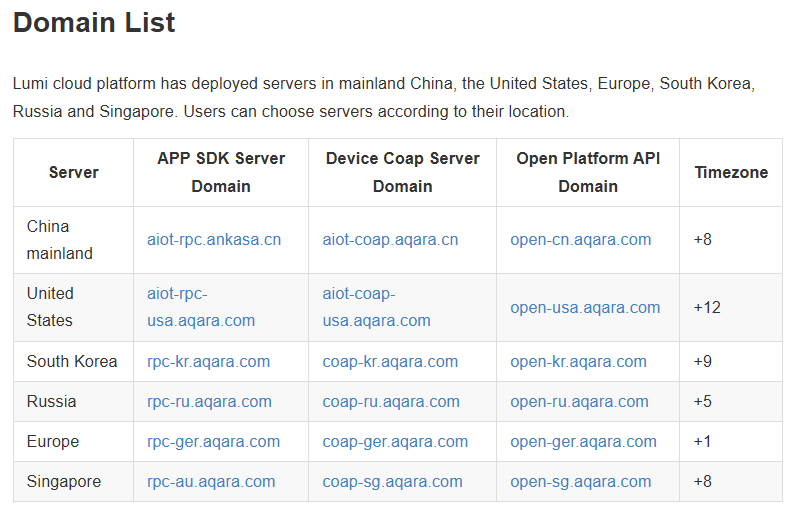Click the coap-sg.aqara.com link
The height and width of the screenshot is (513, 798).
click(x=392, y=482)
